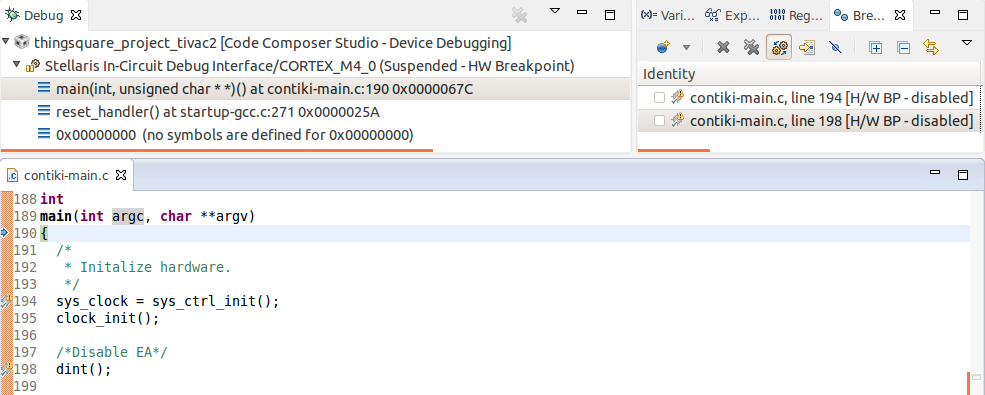The width and height of the screenshot is (985, 395).
Task: Close the contiki-main.c editor tab
Action: [121, 175]
